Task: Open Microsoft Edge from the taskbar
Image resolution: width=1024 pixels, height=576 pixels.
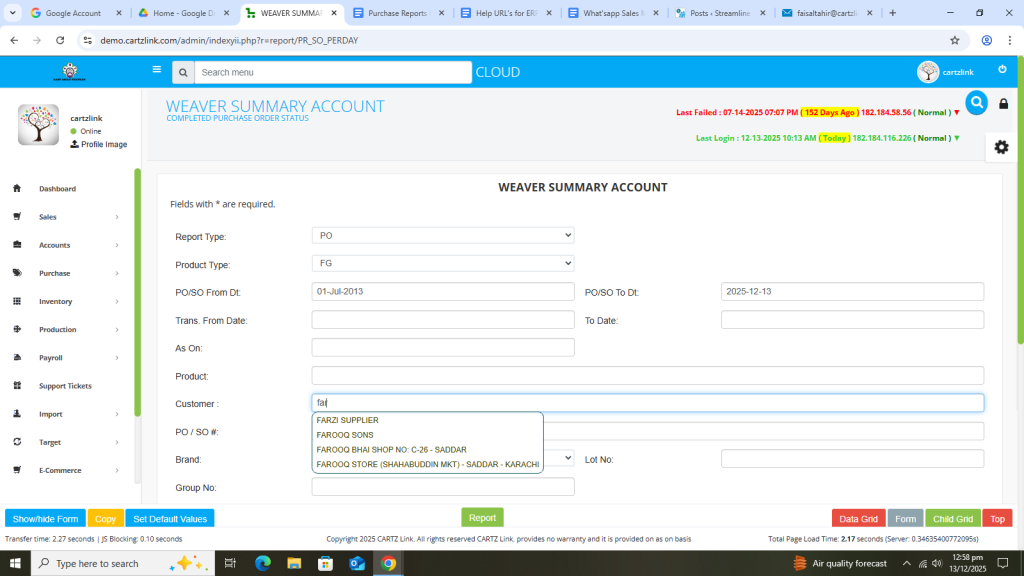Action: pos(263,563)
